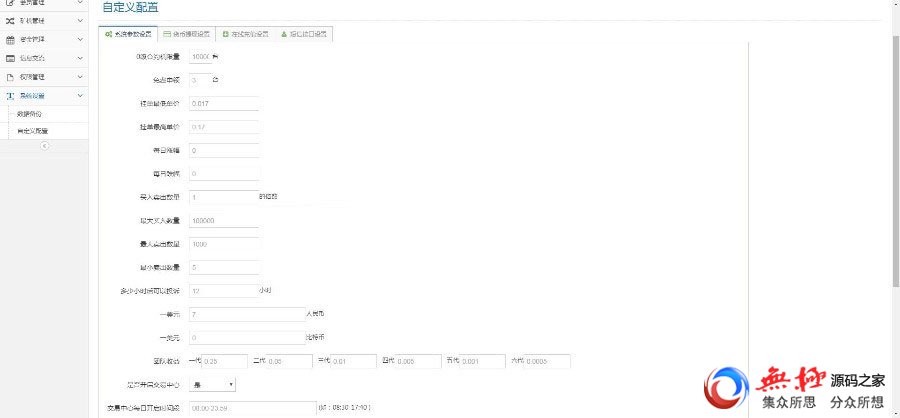Click the text icon beside the expanded sidebar menu
Image resolution: width=900 pixels, height=418 pixels.
coord(10,95)
